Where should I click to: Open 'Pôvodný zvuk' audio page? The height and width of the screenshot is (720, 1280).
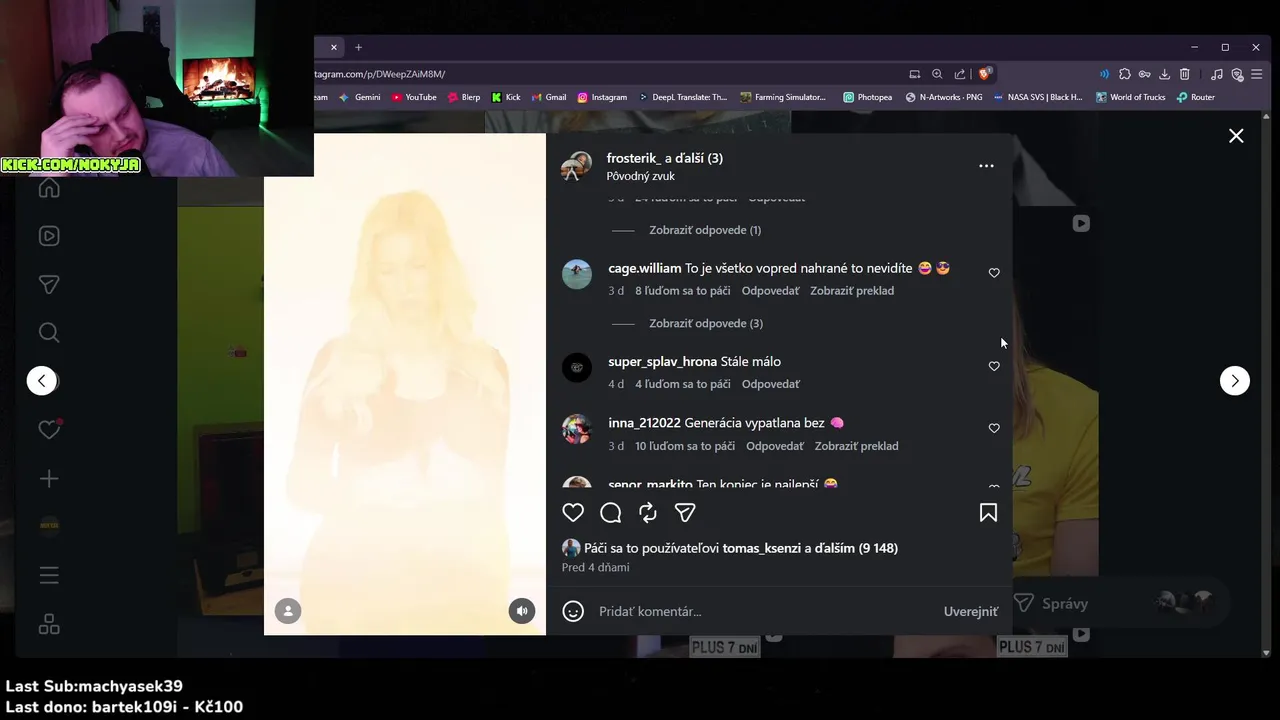(x=640, y=176)
